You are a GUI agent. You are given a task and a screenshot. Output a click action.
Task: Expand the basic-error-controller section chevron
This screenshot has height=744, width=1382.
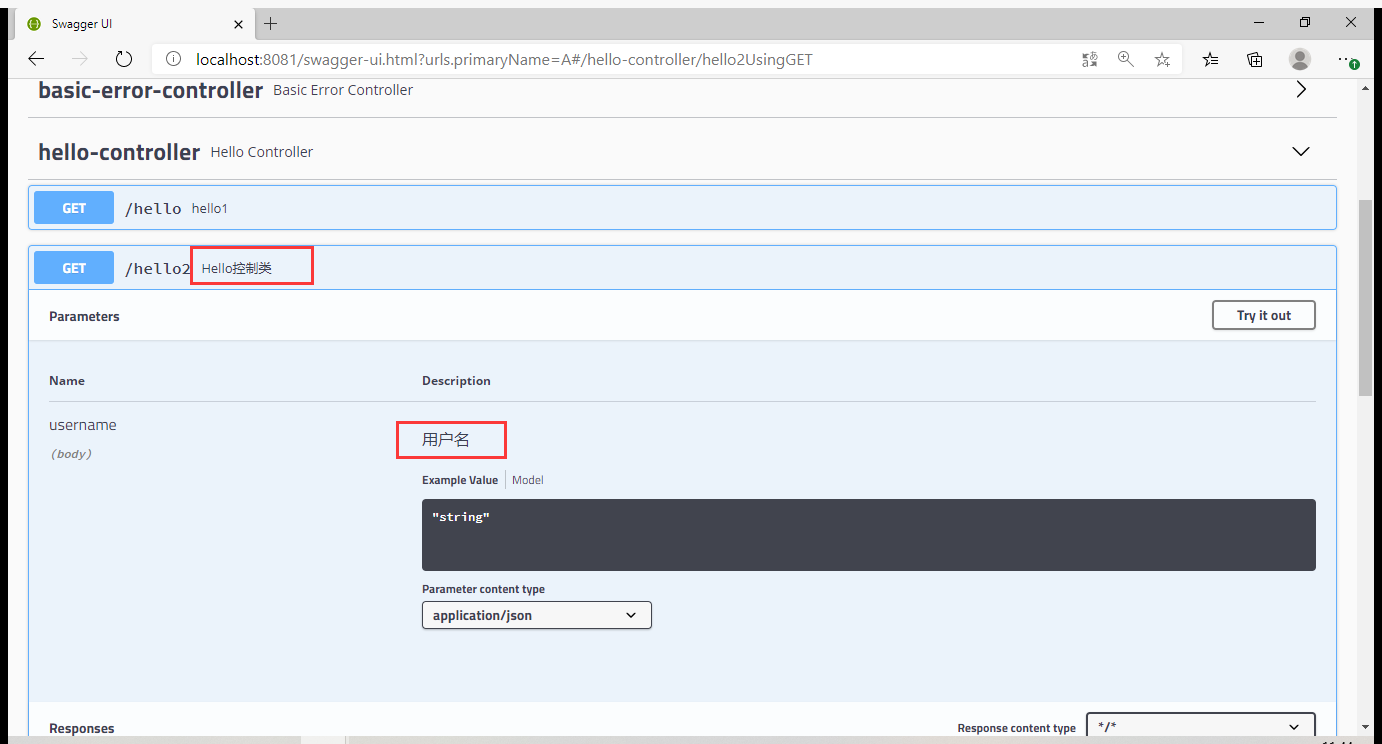coord(1301,89)
